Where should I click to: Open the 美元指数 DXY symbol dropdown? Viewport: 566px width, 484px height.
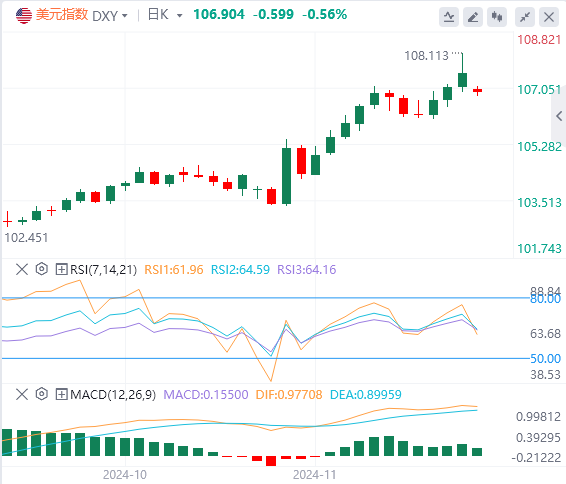(82, 15)
